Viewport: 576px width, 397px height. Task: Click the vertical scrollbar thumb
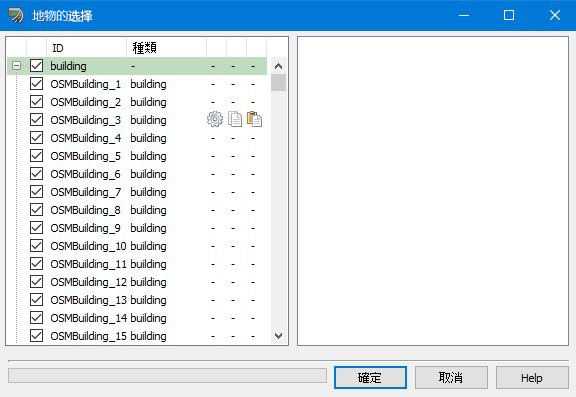(278, 83)
